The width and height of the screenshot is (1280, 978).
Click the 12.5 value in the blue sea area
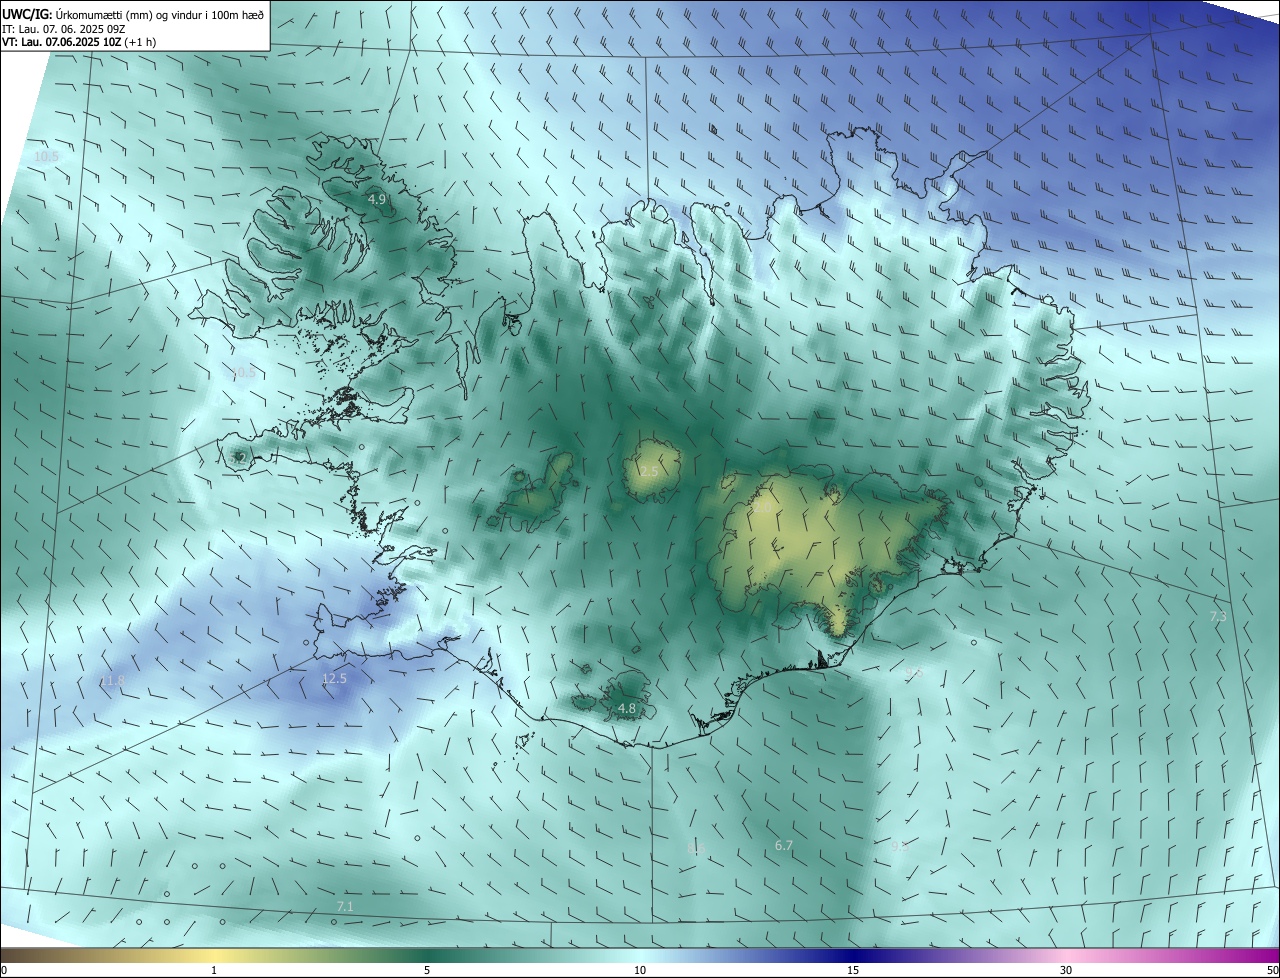(334, 678)
